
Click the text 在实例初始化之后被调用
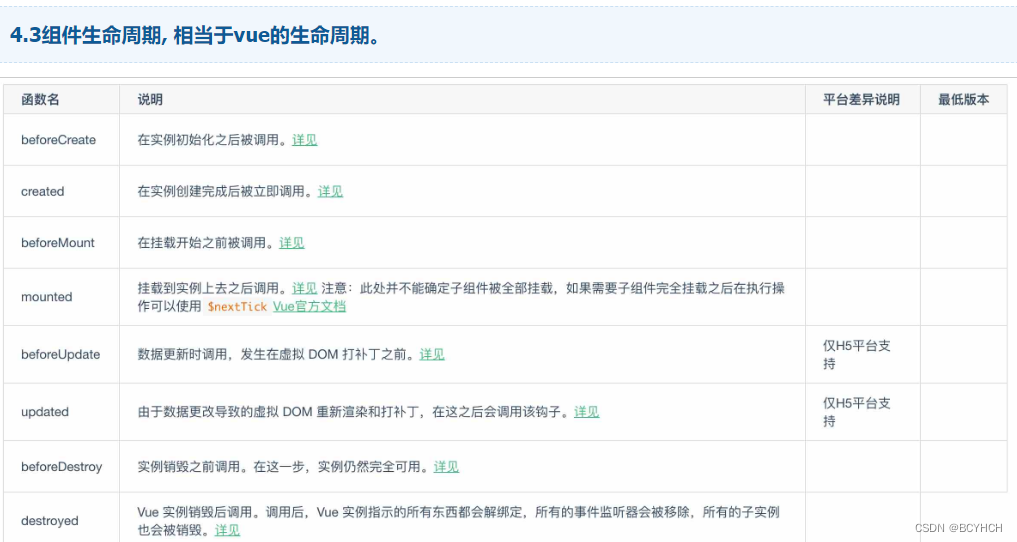pyautogui.click(x=211, y=140)
